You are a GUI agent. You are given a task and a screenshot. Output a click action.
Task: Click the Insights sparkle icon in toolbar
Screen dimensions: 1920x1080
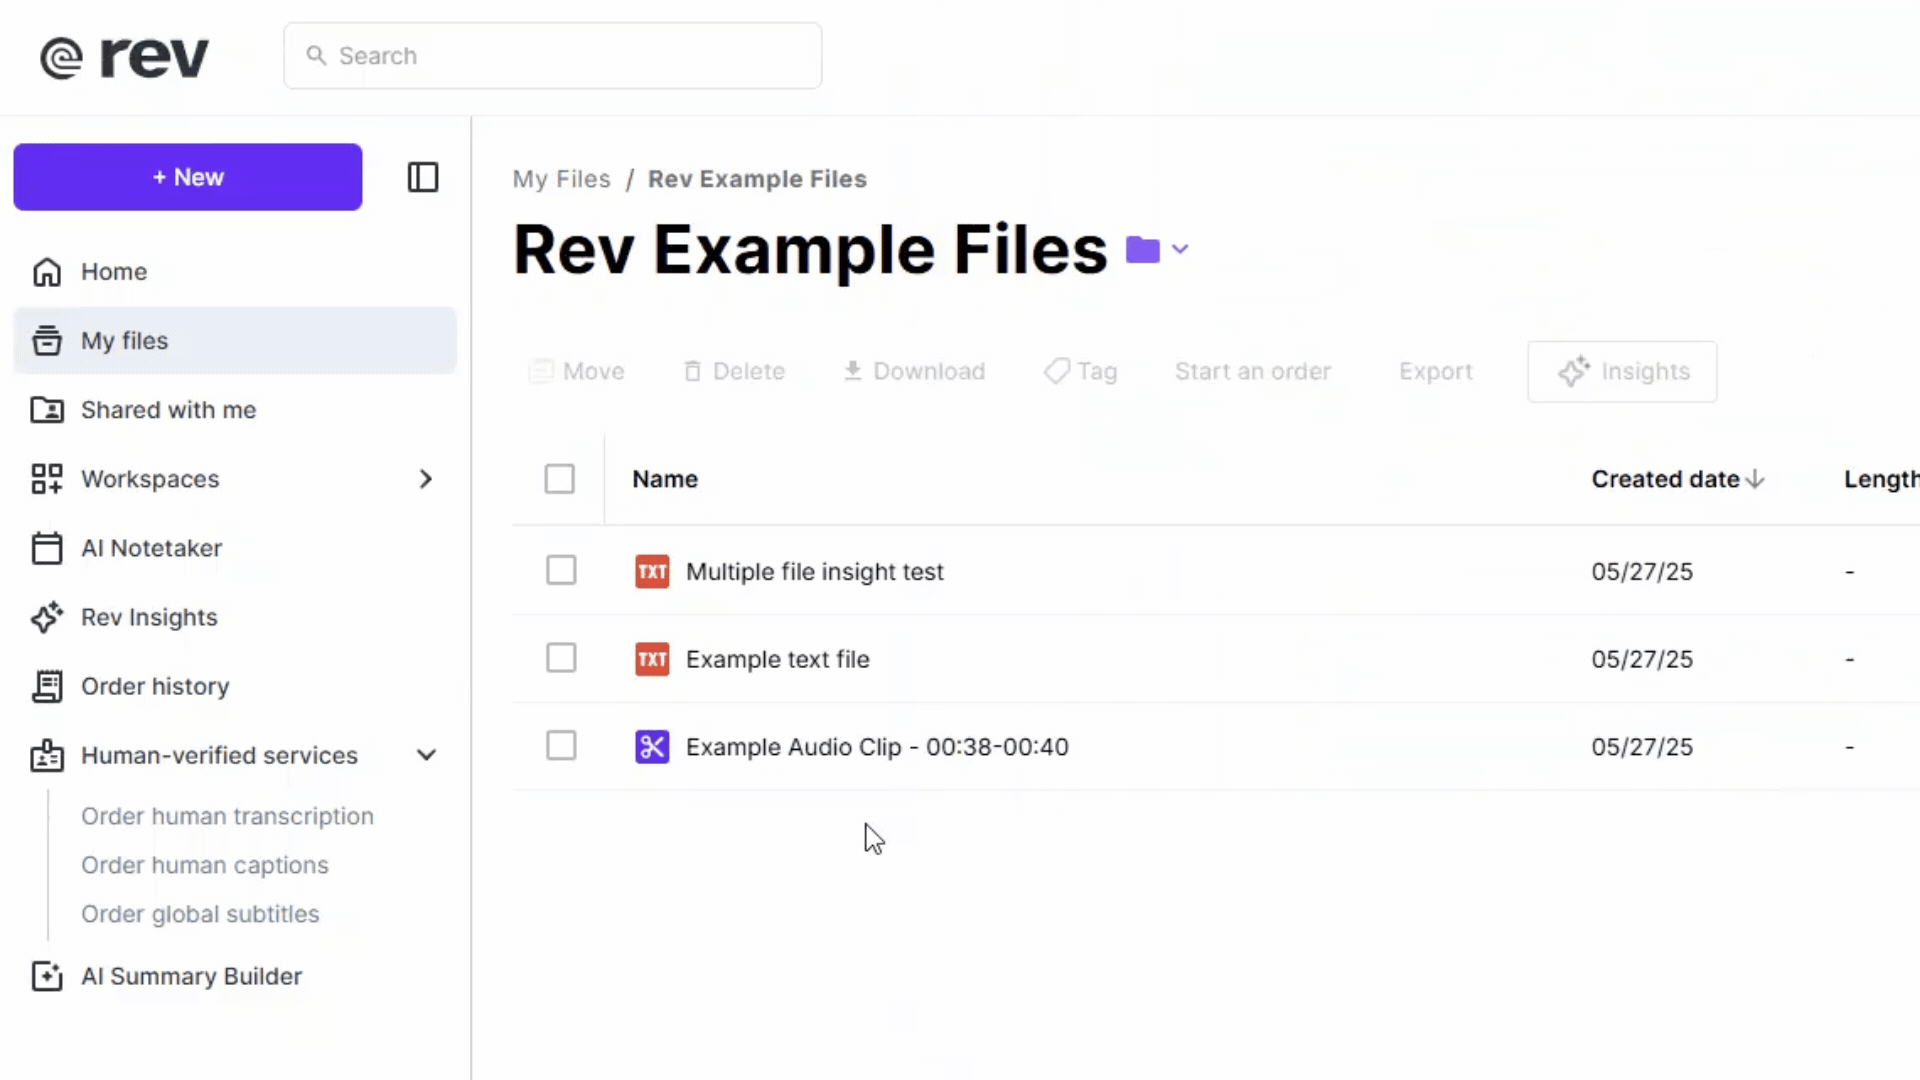tap(1574, 371)
